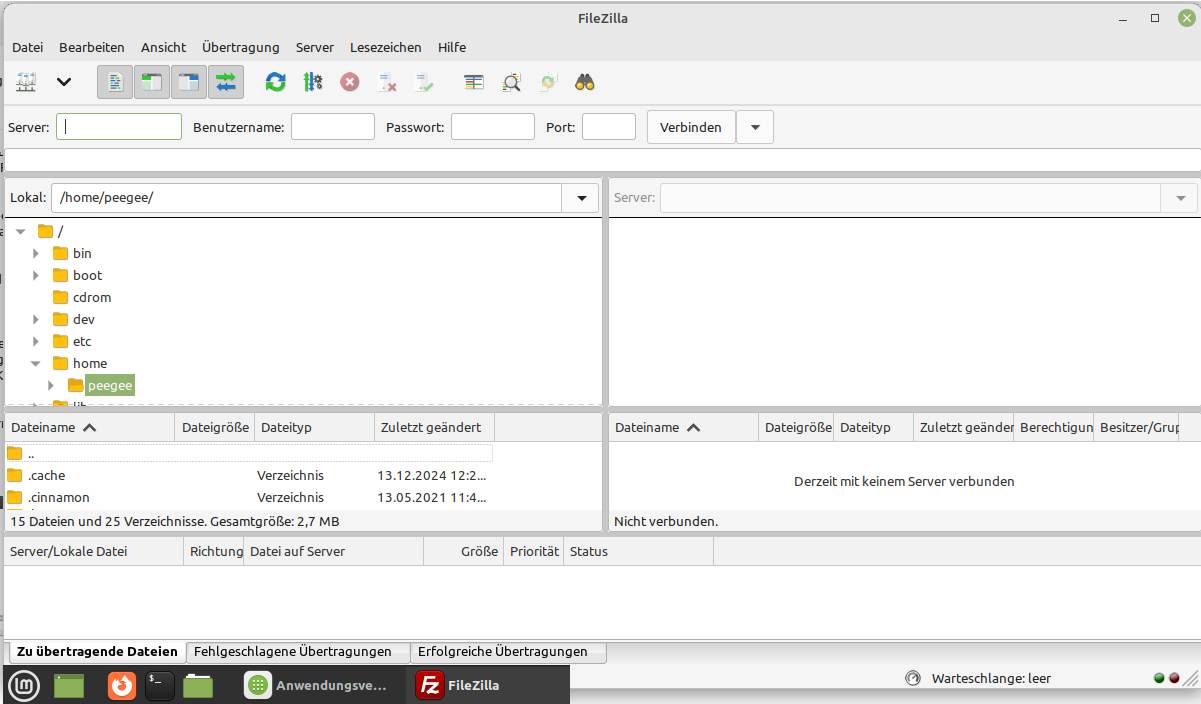Toggle message log display button
This screenshot has height=704, width=1201.
click(x=116, y=82)
